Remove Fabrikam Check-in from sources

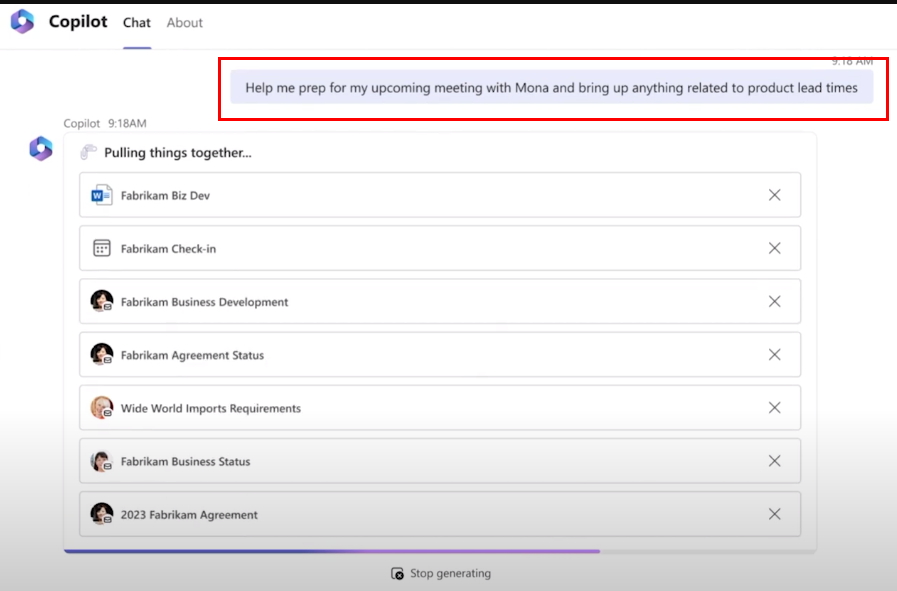775,248
